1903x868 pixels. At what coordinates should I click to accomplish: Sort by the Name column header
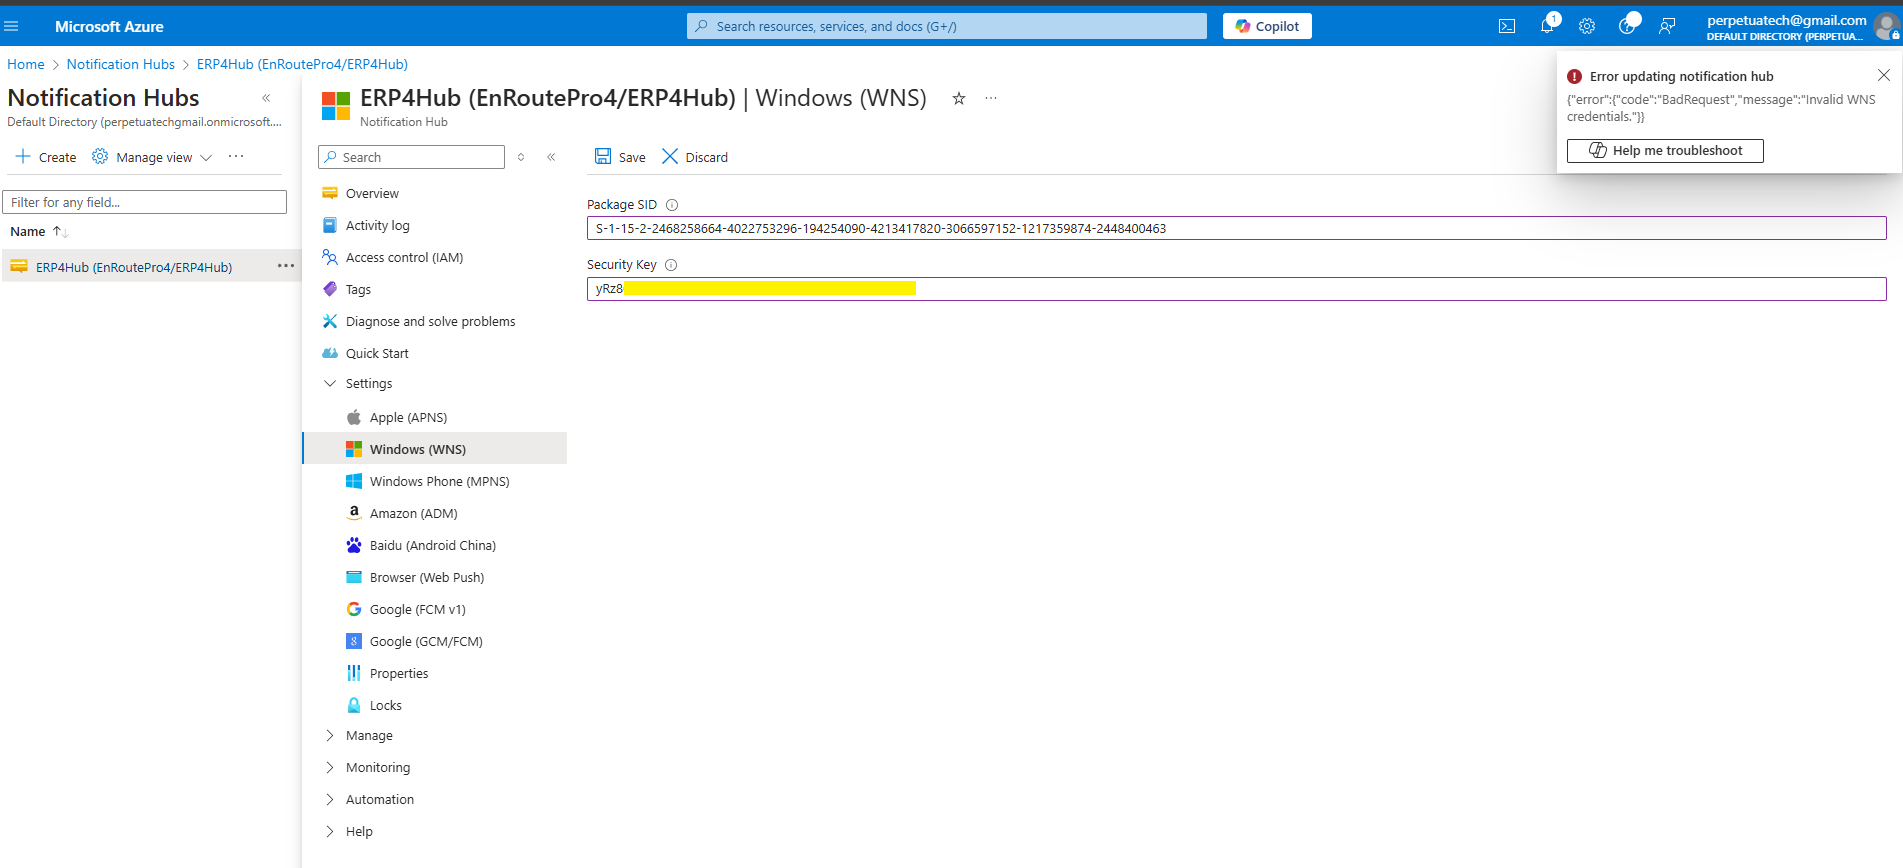28,231
